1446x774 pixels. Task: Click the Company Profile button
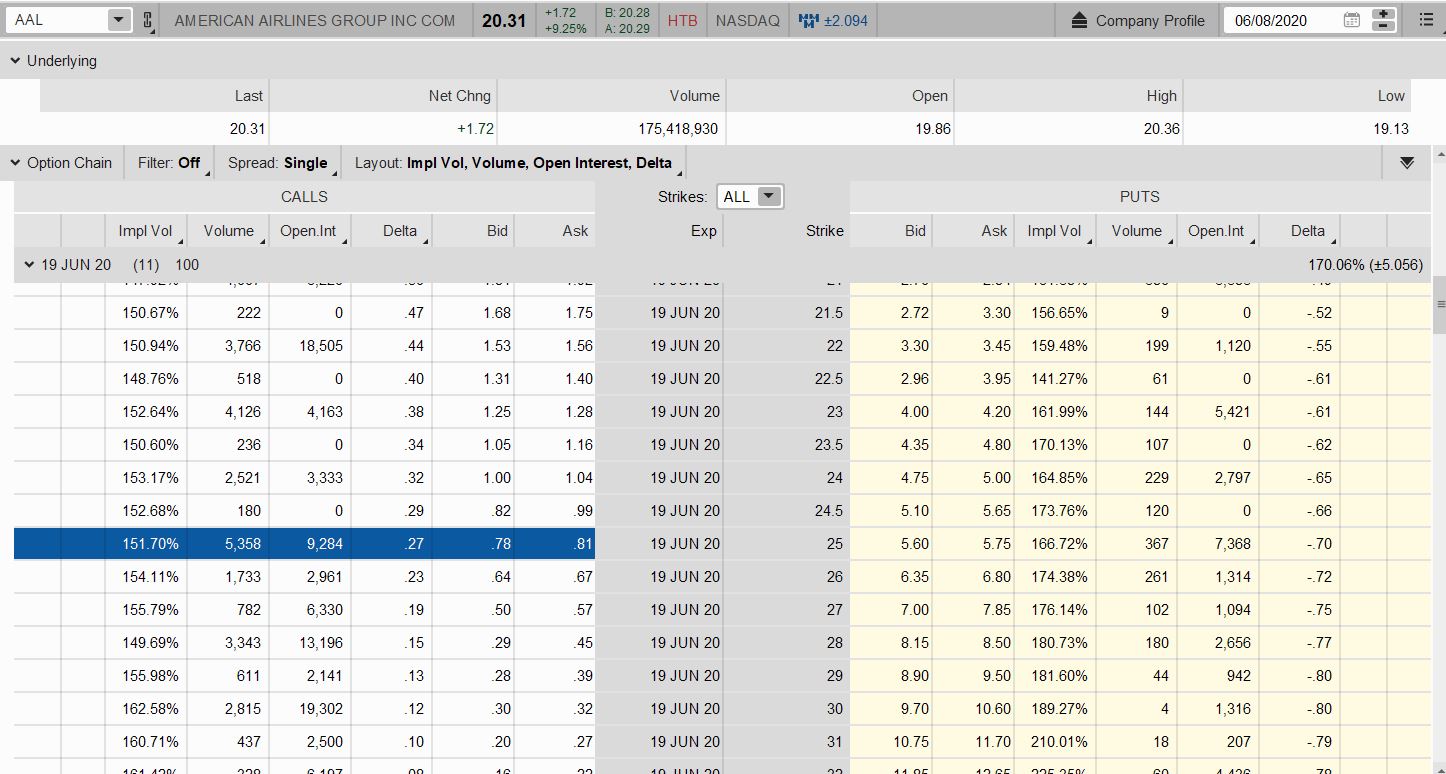[x=1149, y=20]
